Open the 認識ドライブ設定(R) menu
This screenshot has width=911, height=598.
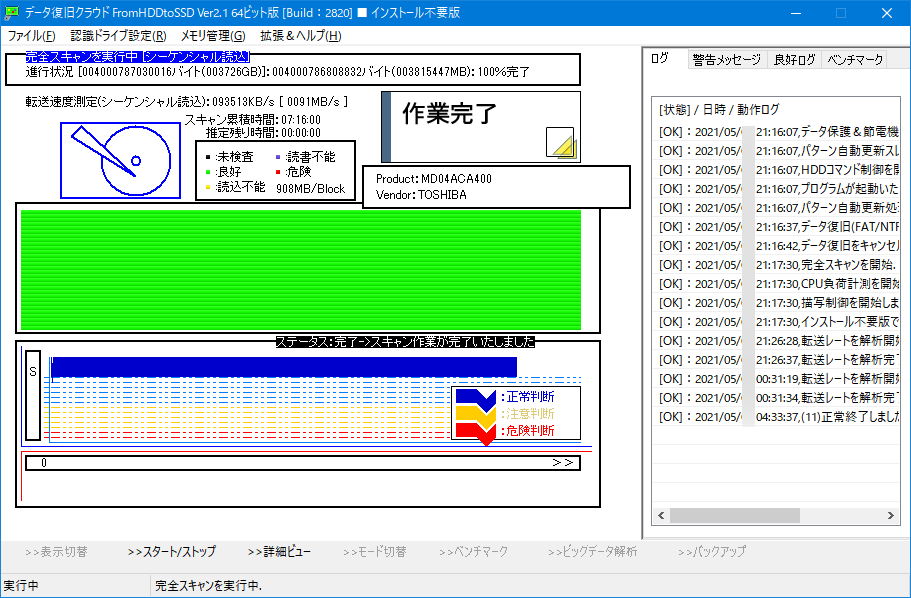(x=119, y=35)
